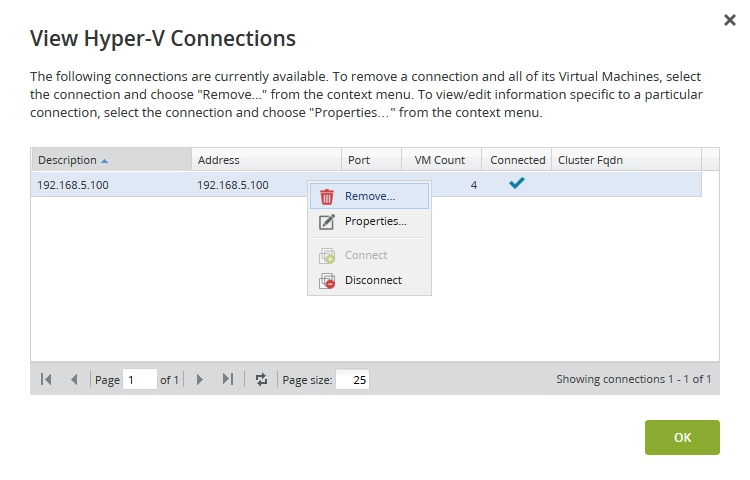This screenshot has height=480, width=750.
Task: Go to previous page of connections
Action: pos(74,380)
